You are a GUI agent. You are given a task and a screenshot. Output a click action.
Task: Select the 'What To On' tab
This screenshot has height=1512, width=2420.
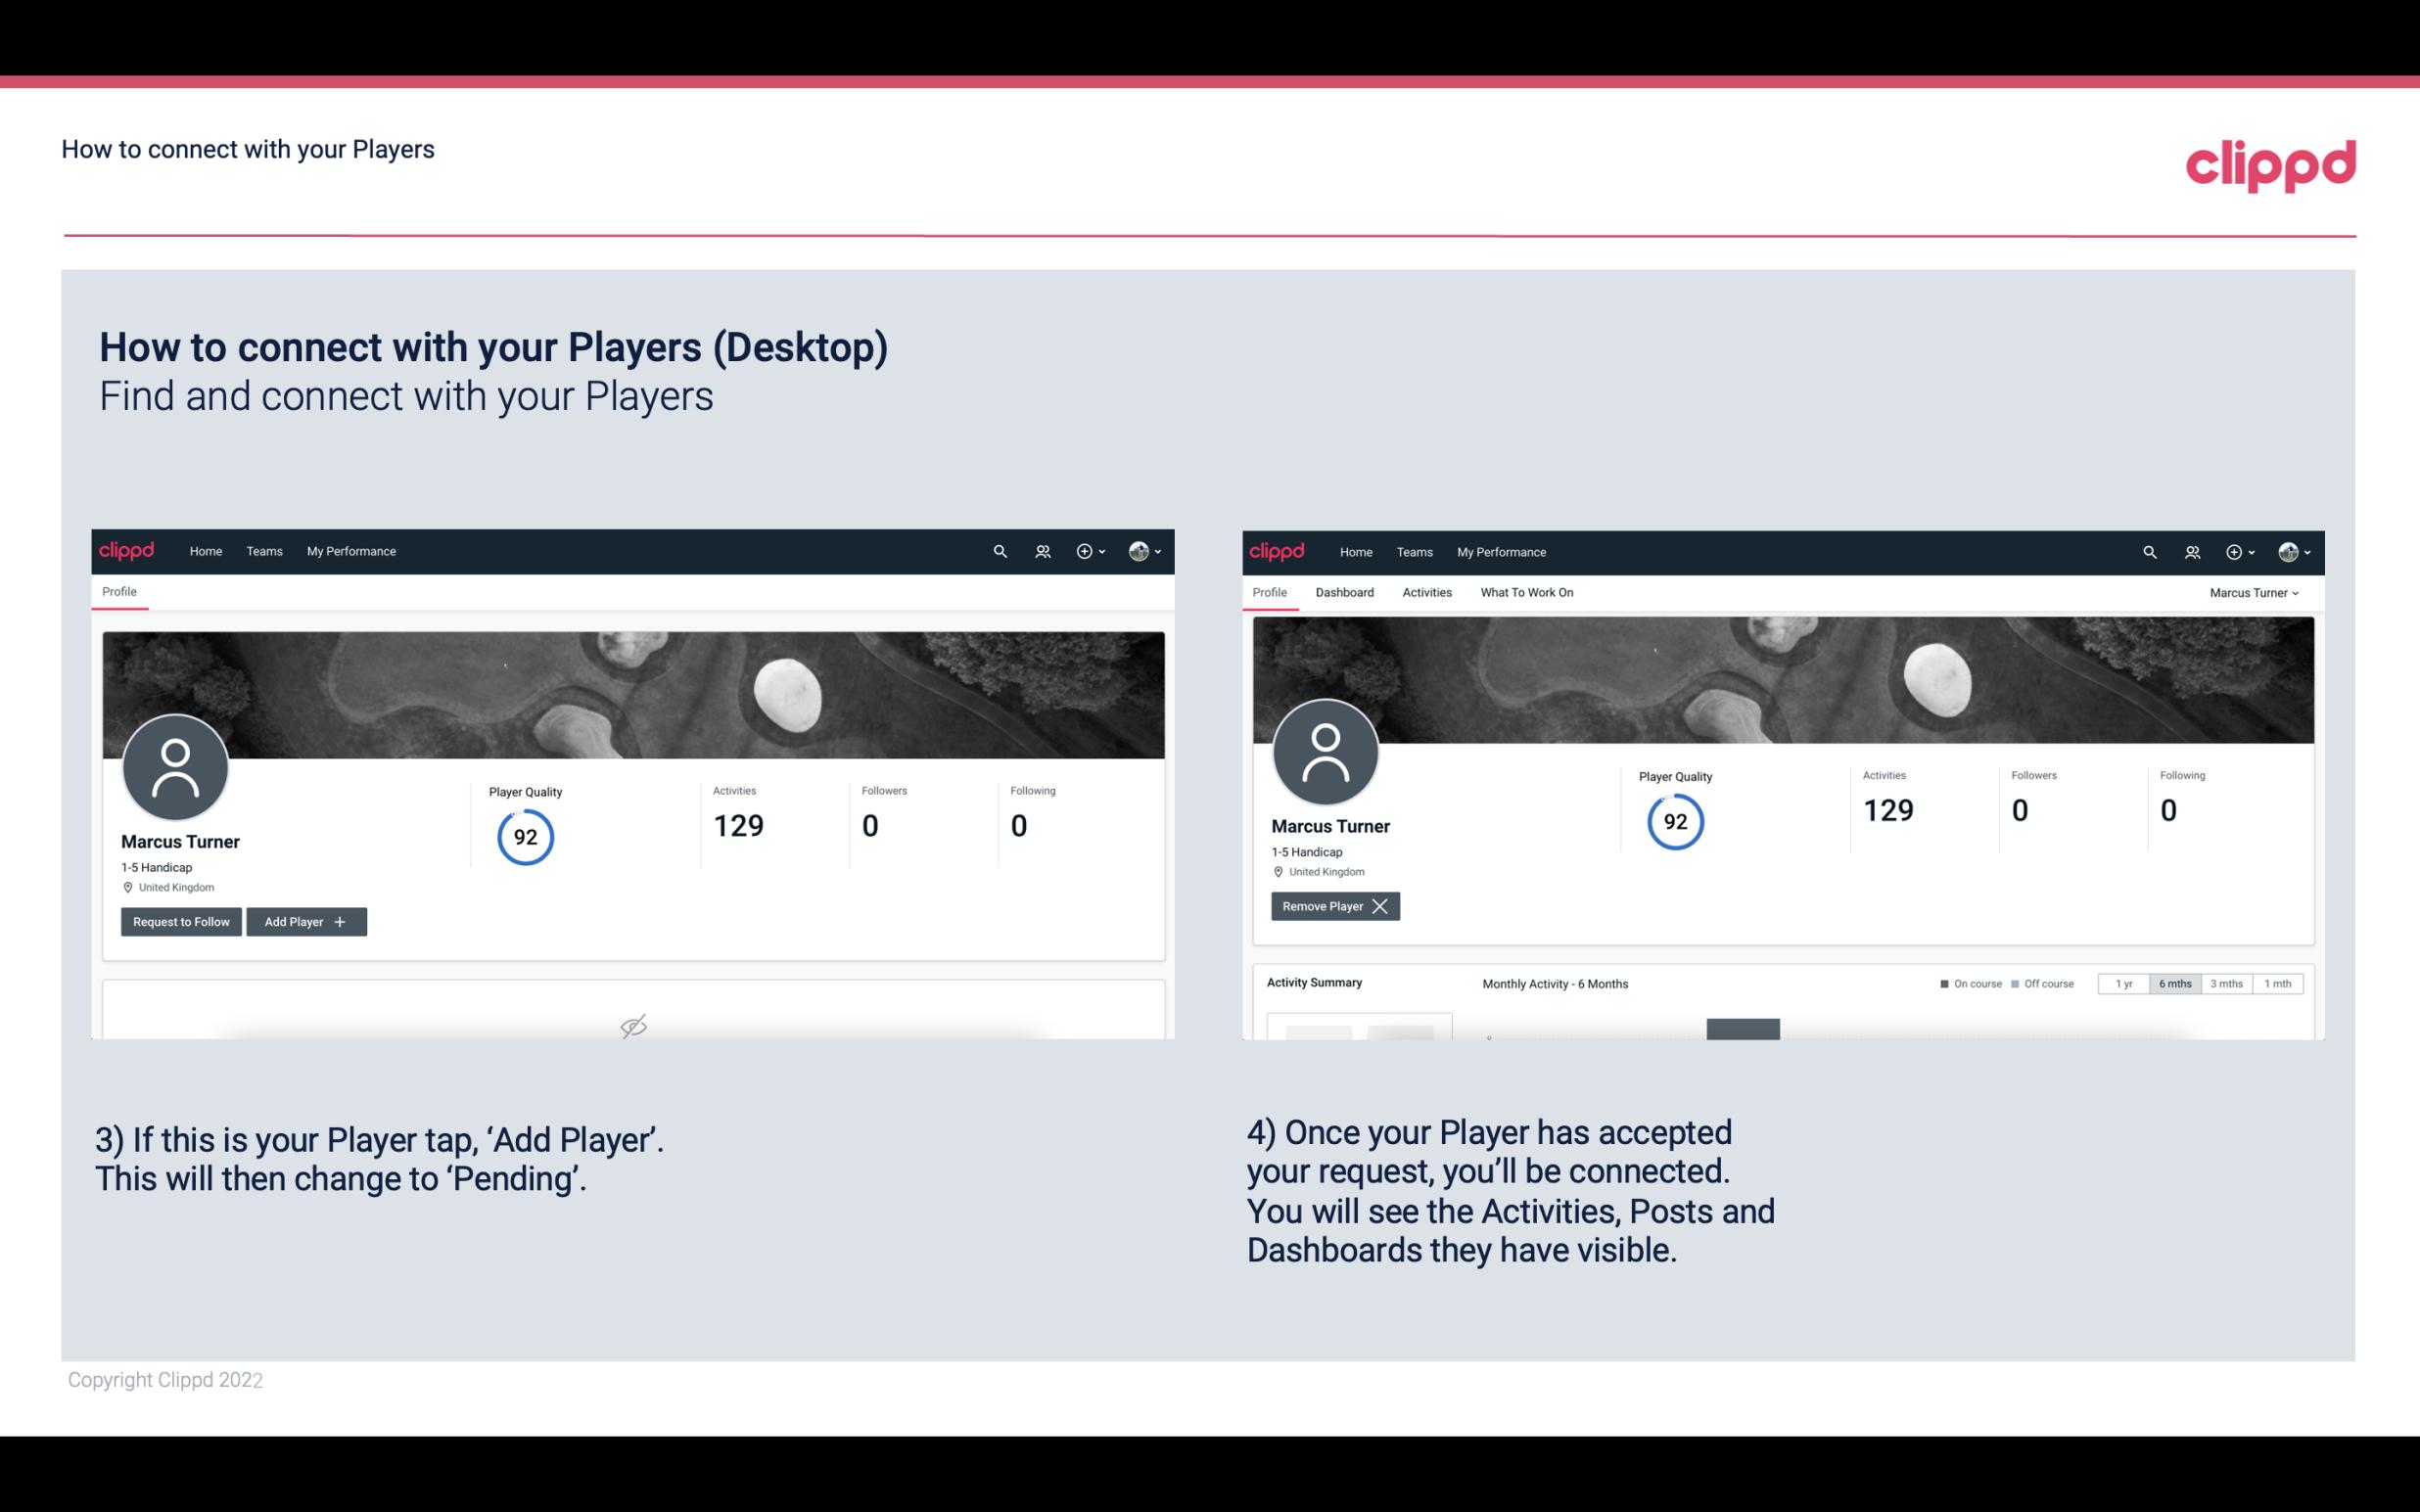(x=1526, y=592)
